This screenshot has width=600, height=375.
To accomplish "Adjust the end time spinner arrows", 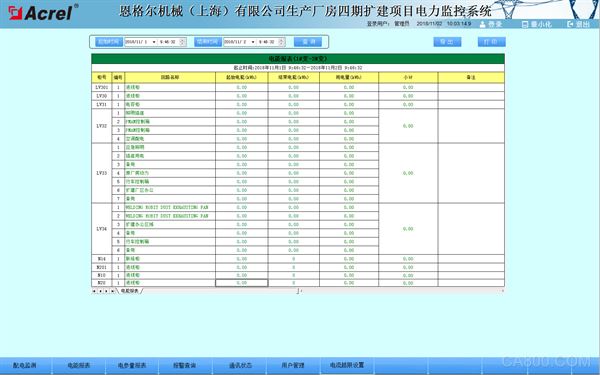I will point(282,42).
